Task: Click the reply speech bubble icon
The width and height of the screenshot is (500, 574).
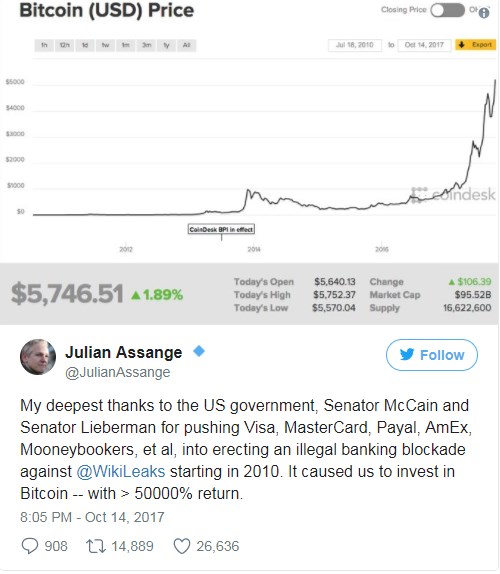Action: click(30, 545)
